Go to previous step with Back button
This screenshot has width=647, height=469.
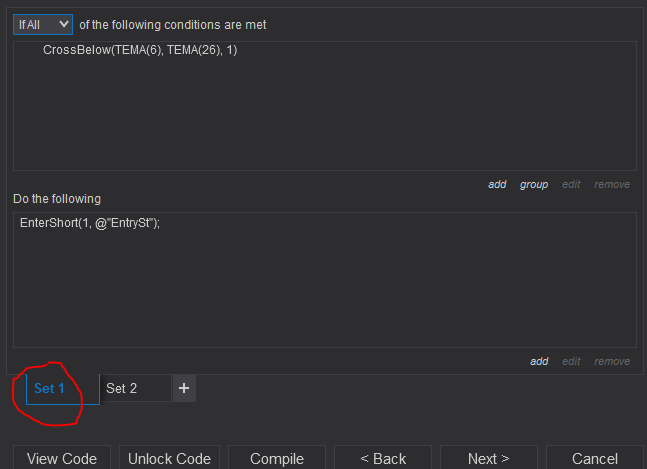384,458
